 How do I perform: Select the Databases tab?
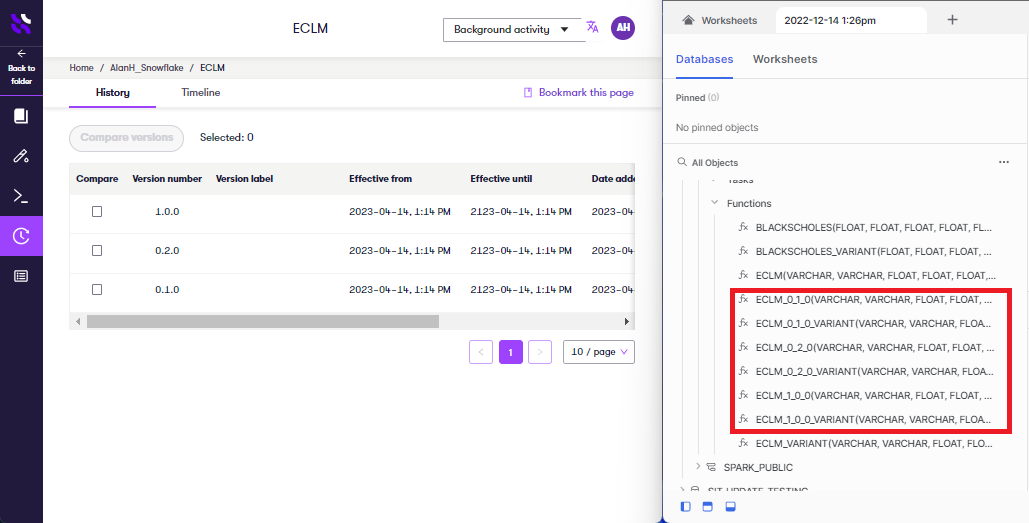point(704,59)
